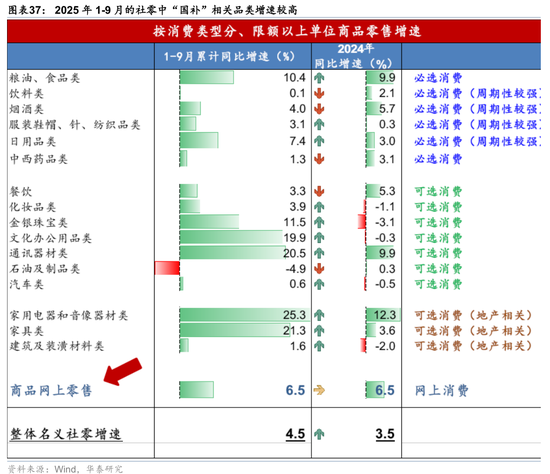This screenshot has height=474, width=550.
Task: Click the up arrow in 整体名义社零增速 row
Action: click(x=319, y=434)
